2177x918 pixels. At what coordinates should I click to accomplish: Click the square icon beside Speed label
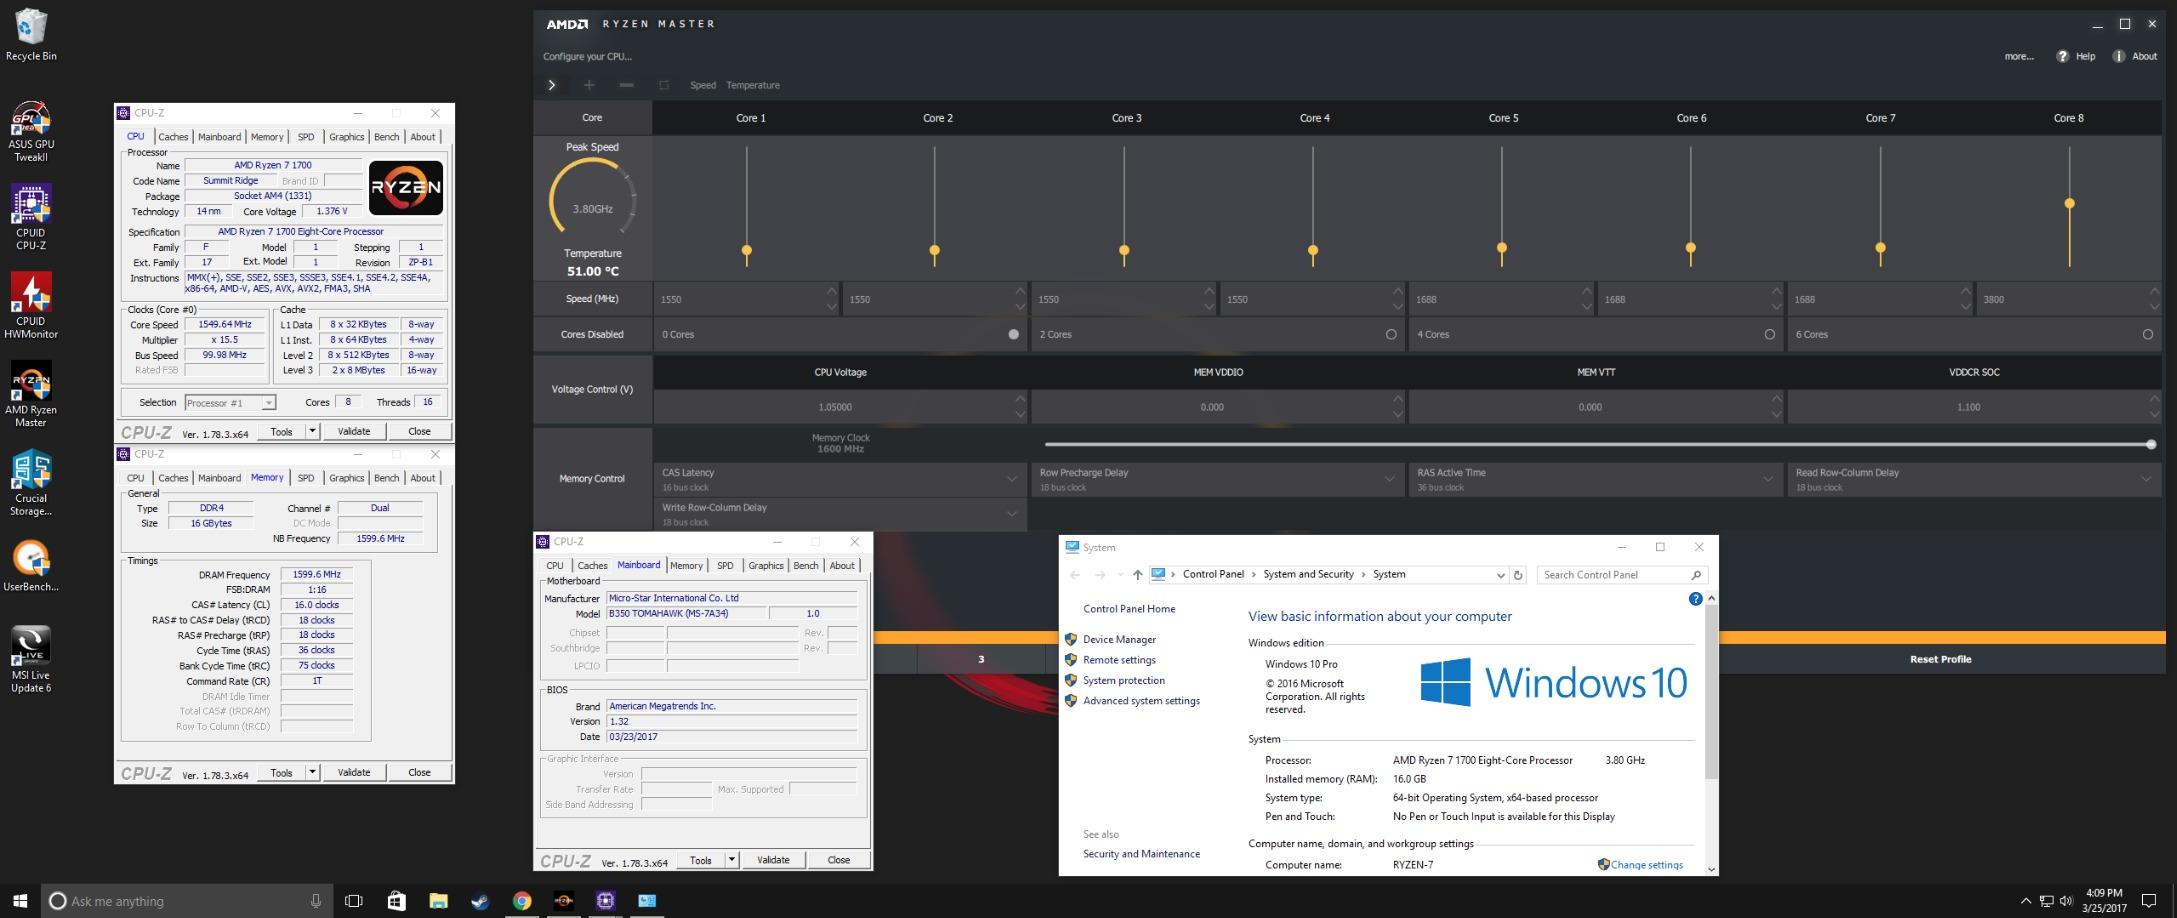coord(663,85)
